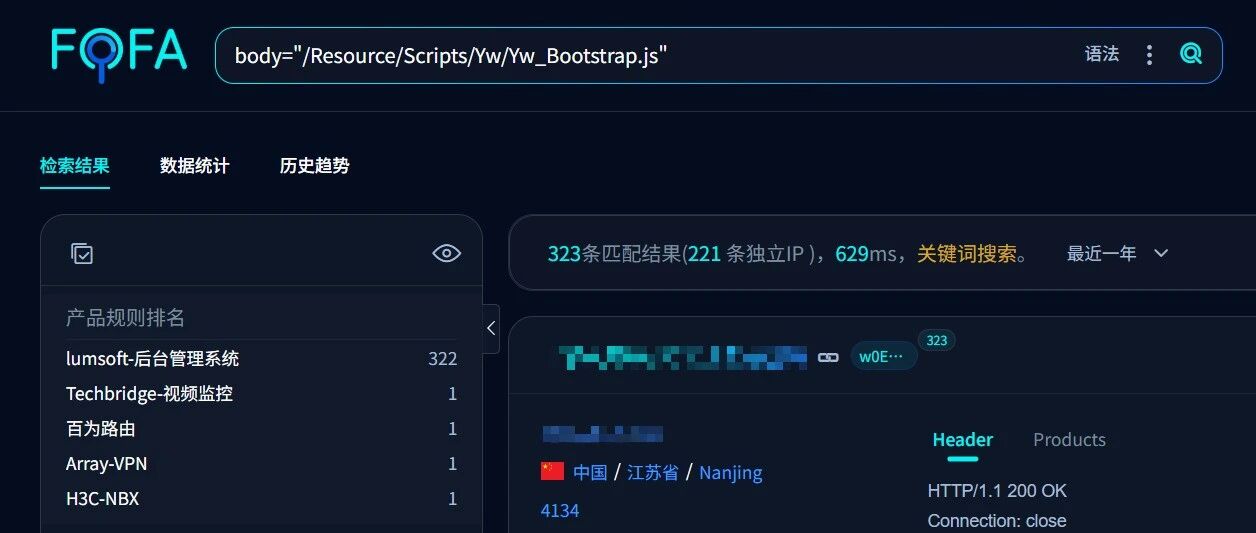Screen dimensions: 1256x533
Task: Switch to 数据统计 tab
Action: click(x=195, y=166)
